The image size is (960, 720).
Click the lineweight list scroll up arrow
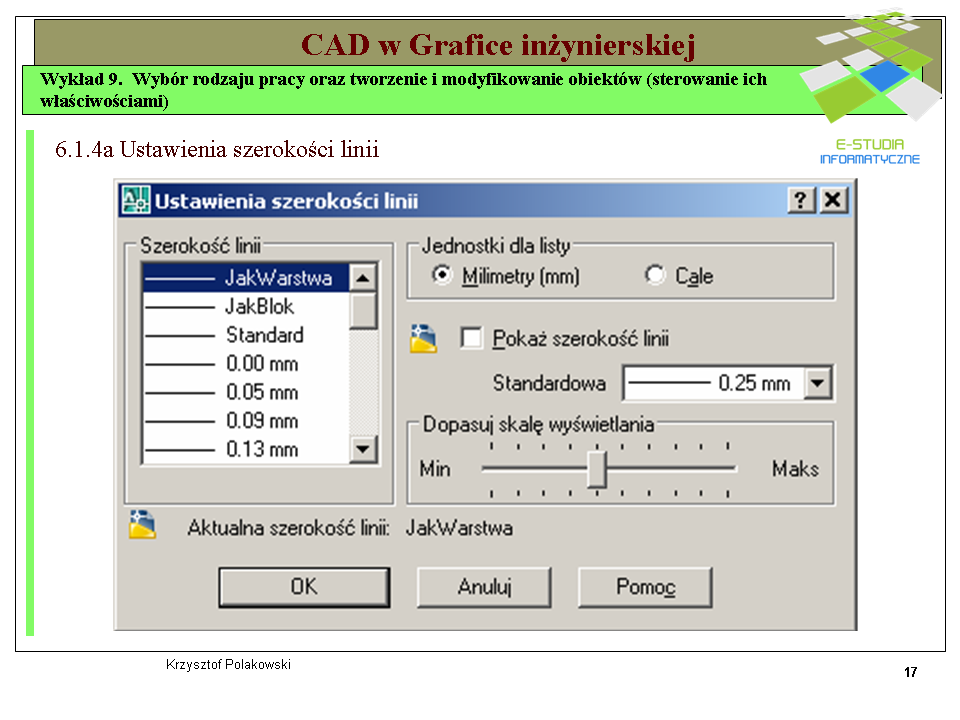pyautogui.click(x=363, y=278)
